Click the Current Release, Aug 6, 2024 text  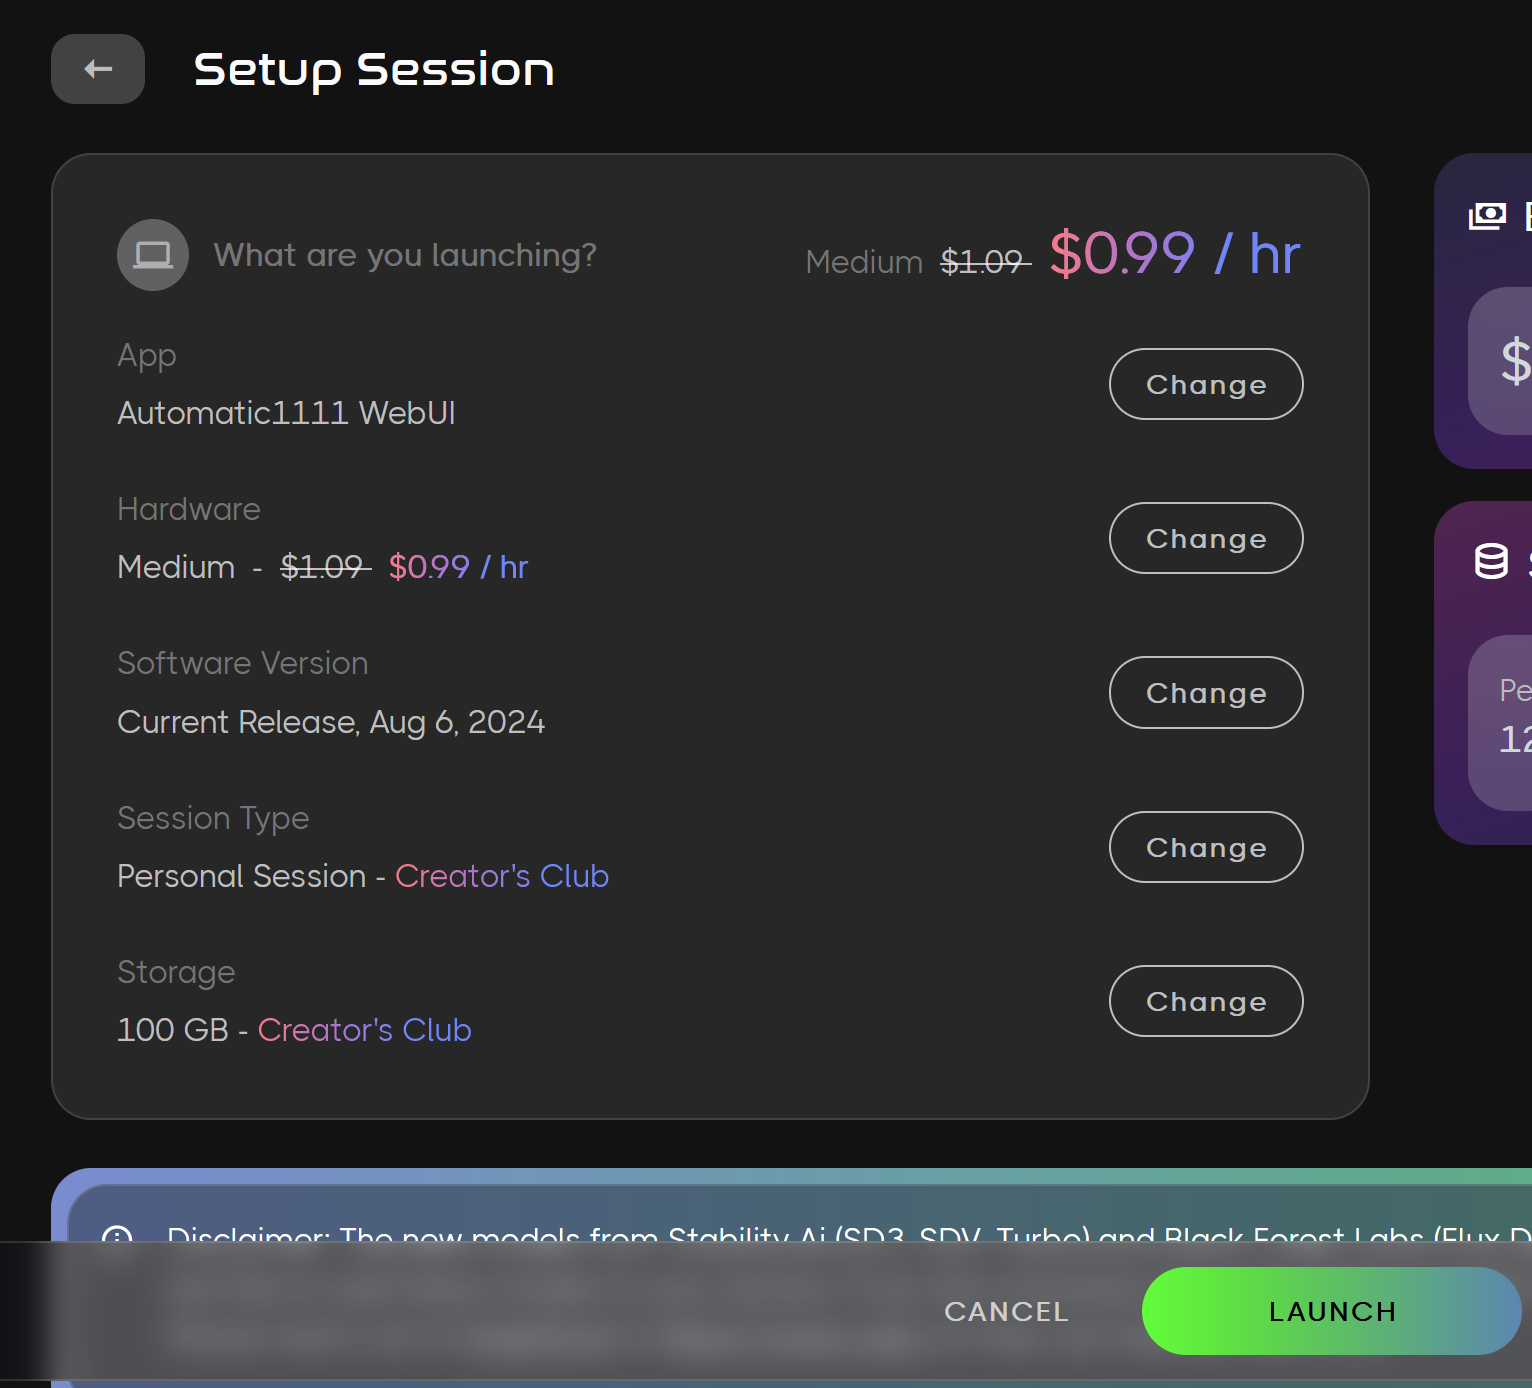tap(331, 722)
